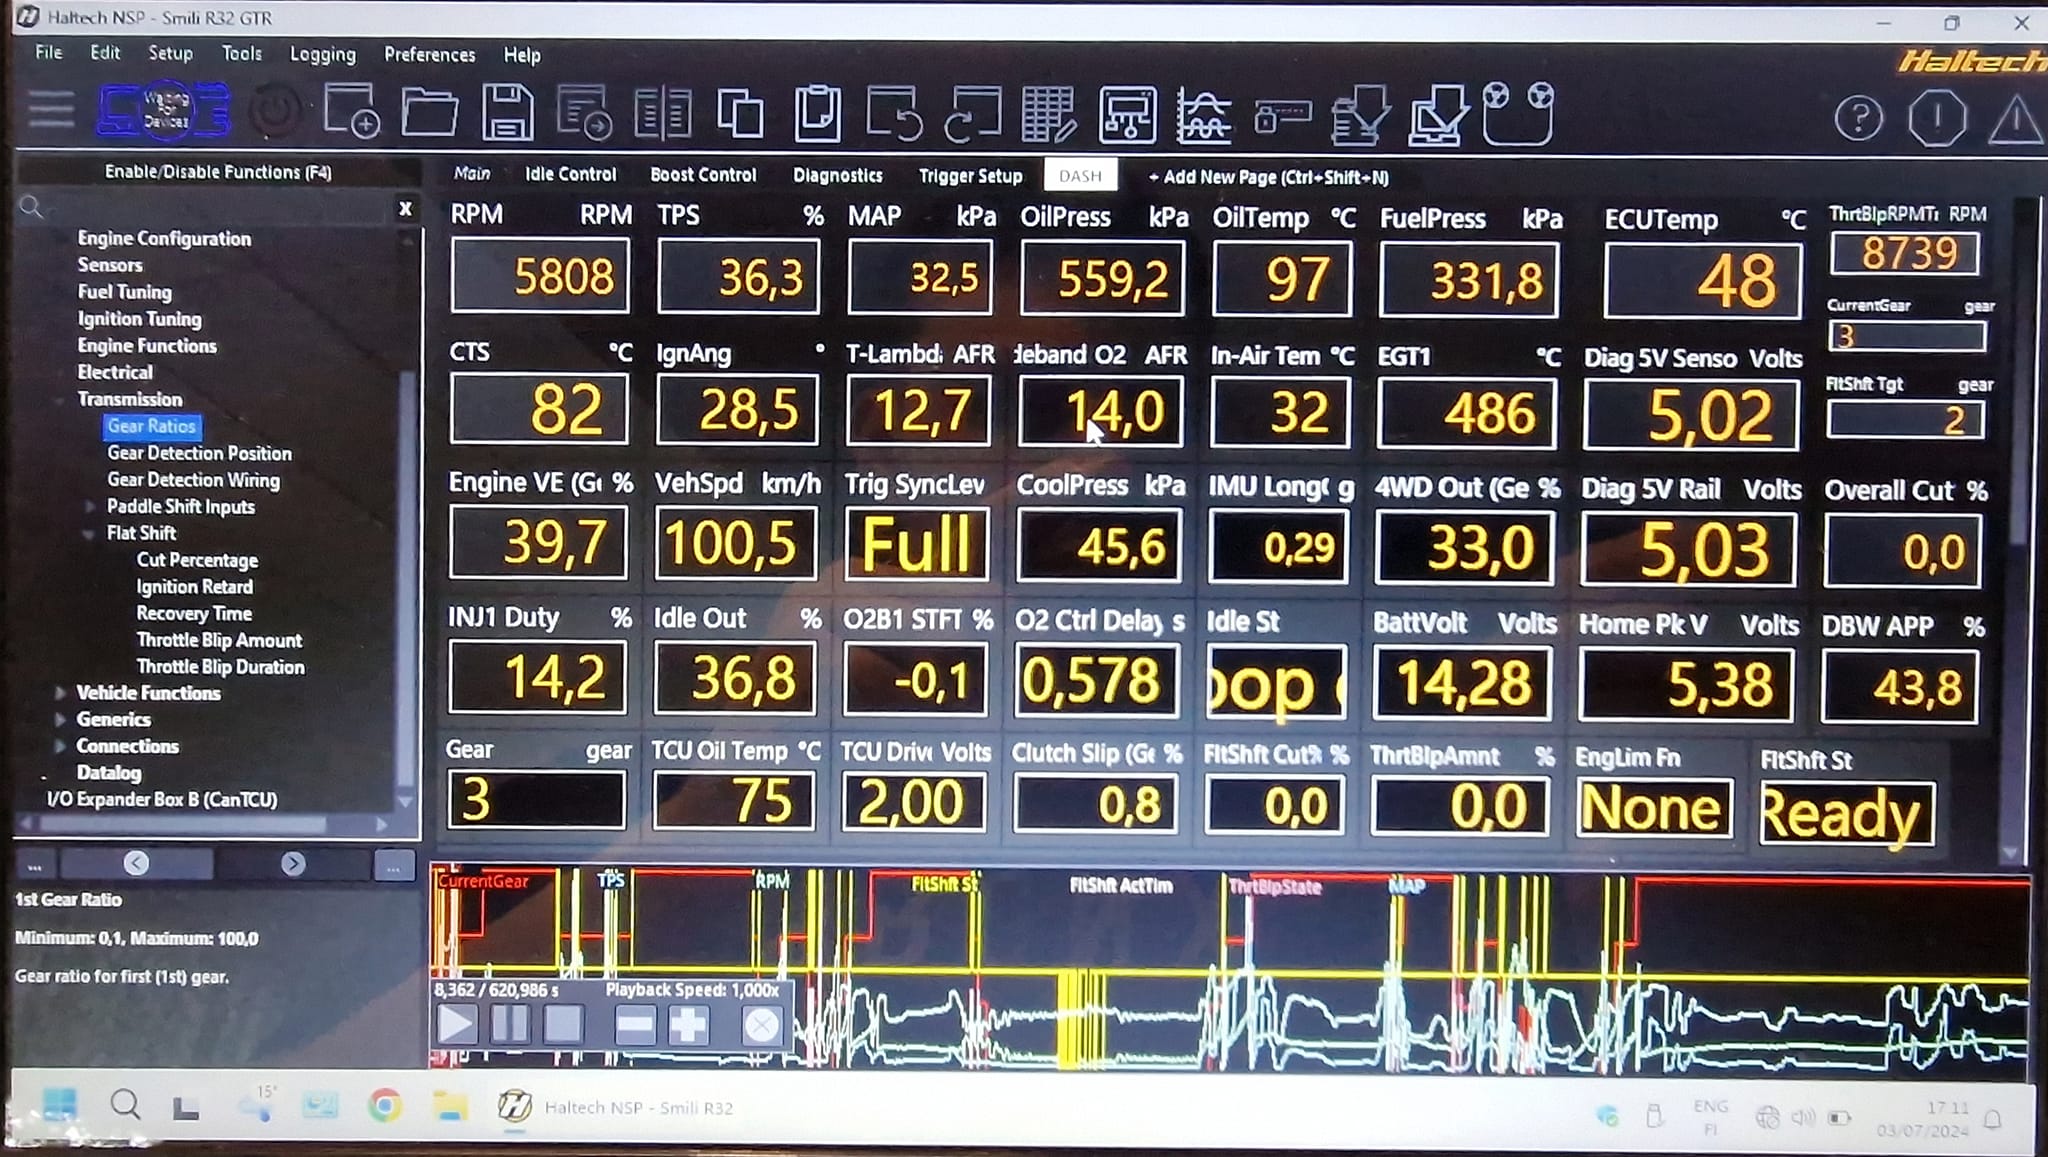Click the triangle warning icon
The width and height of the screenshot is (2048, 1157).
click(x=2016, y=120)
